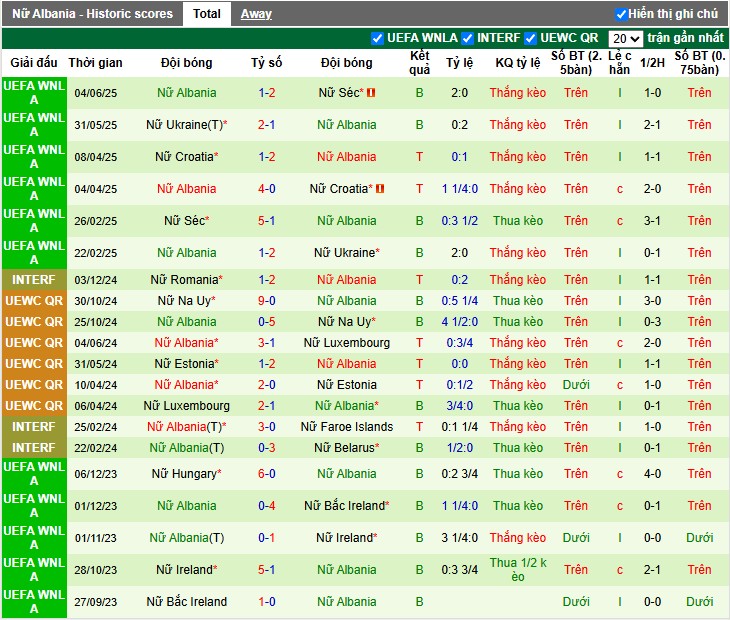Open the recent matches count dropdown
The height and width of the screenshot is (620, 730).
click(x=625, y=38)
